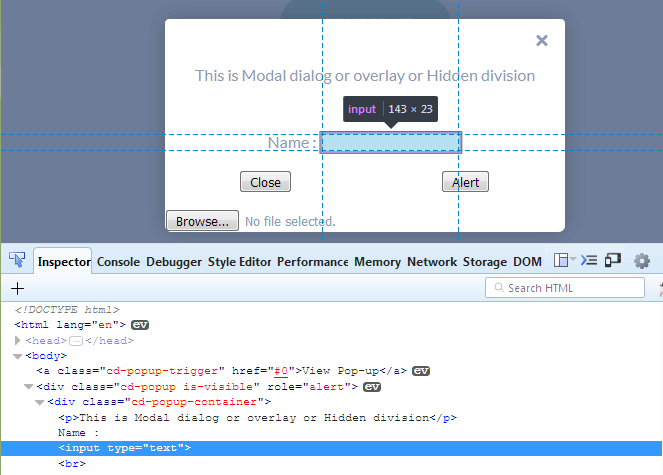Open the DOM tab

[x=527, y=262]
